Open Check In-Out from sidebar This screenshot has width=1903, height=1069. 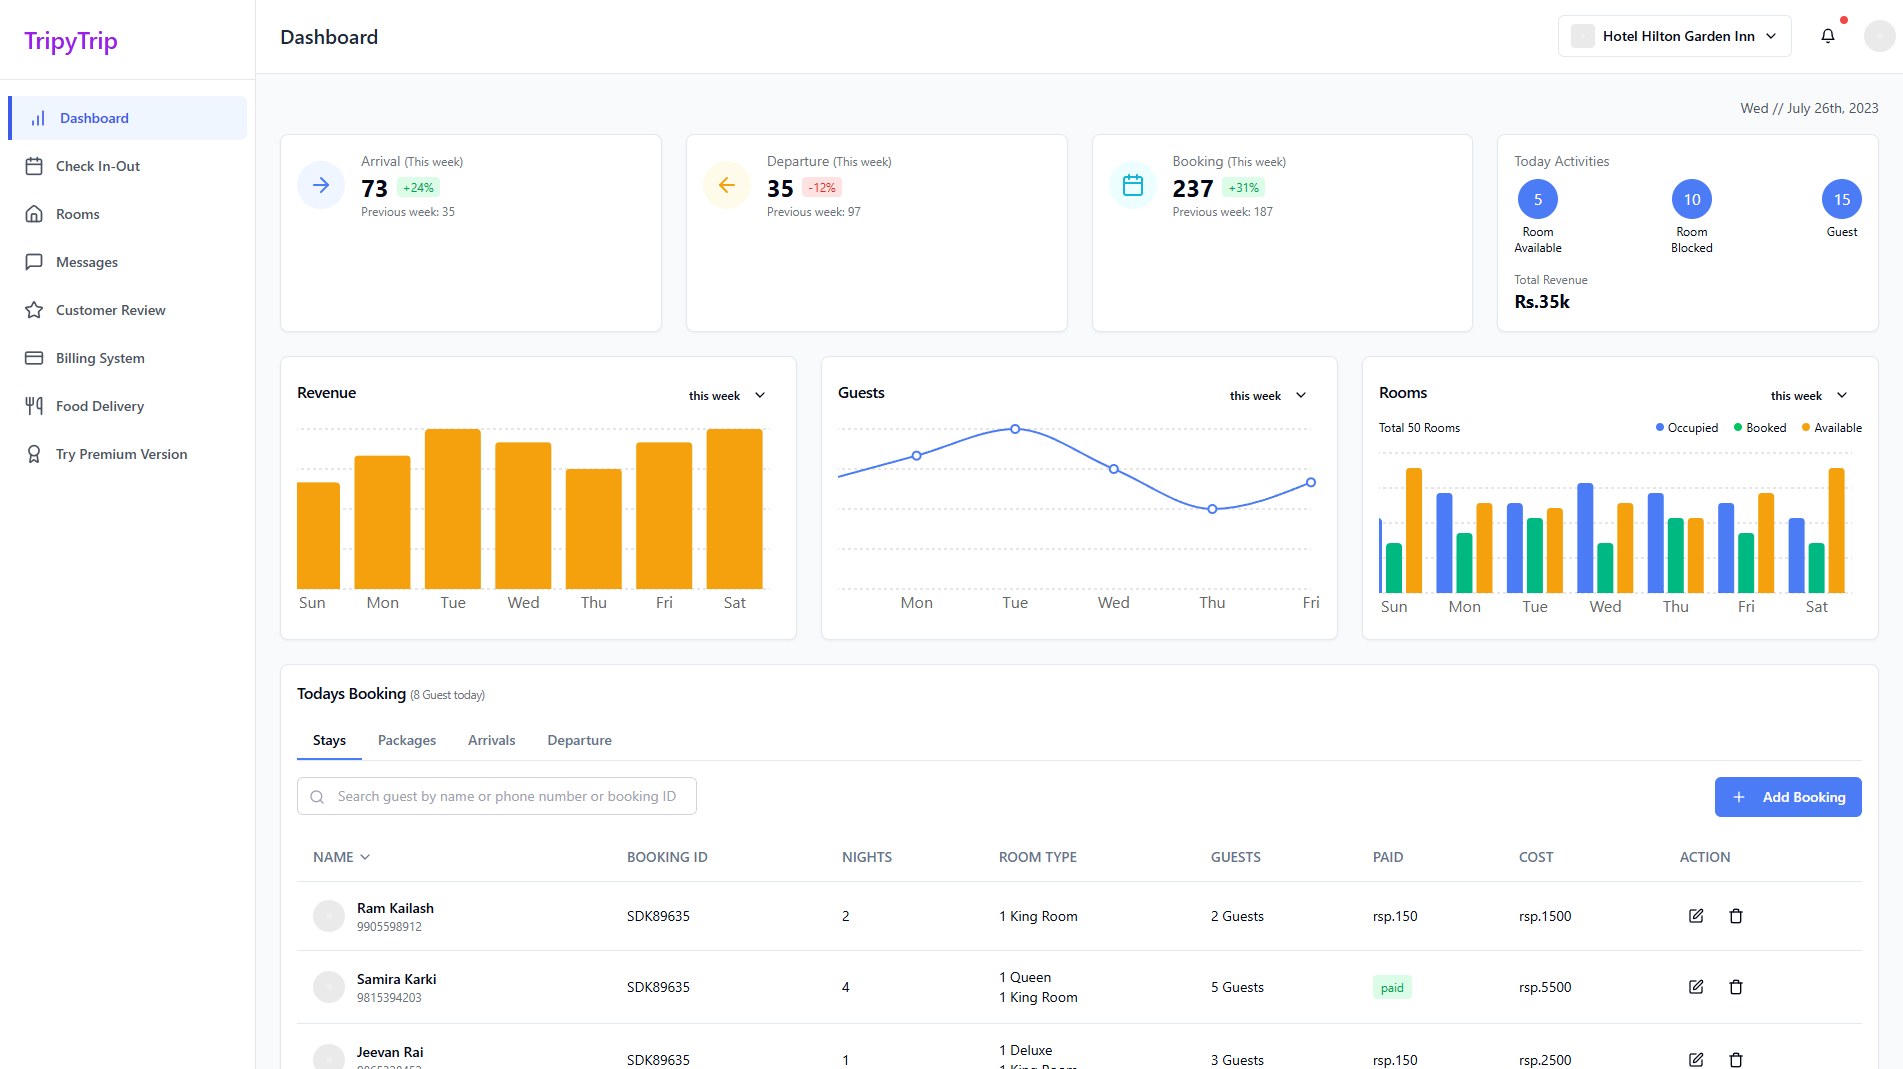pyautogui.click(x=98, y=166)
